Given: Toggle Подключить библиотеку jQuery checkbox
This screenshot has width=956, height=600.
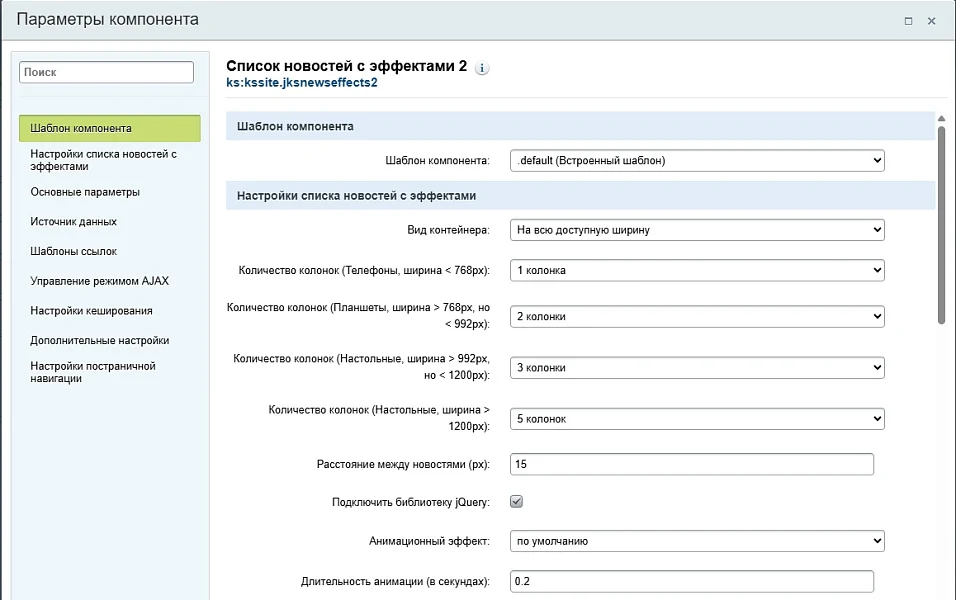Looking at the screenshot, I should [516, 502].
